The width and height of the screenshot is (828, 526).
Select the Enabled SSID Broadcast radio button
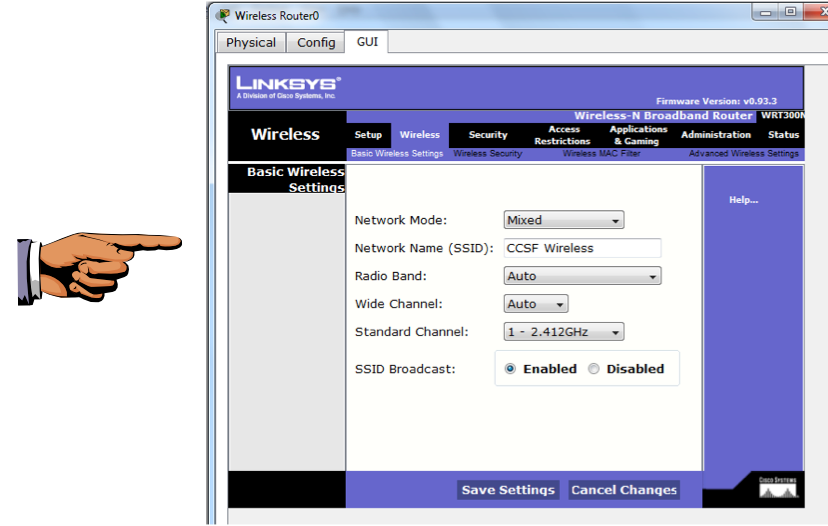(x=510, y=369)
